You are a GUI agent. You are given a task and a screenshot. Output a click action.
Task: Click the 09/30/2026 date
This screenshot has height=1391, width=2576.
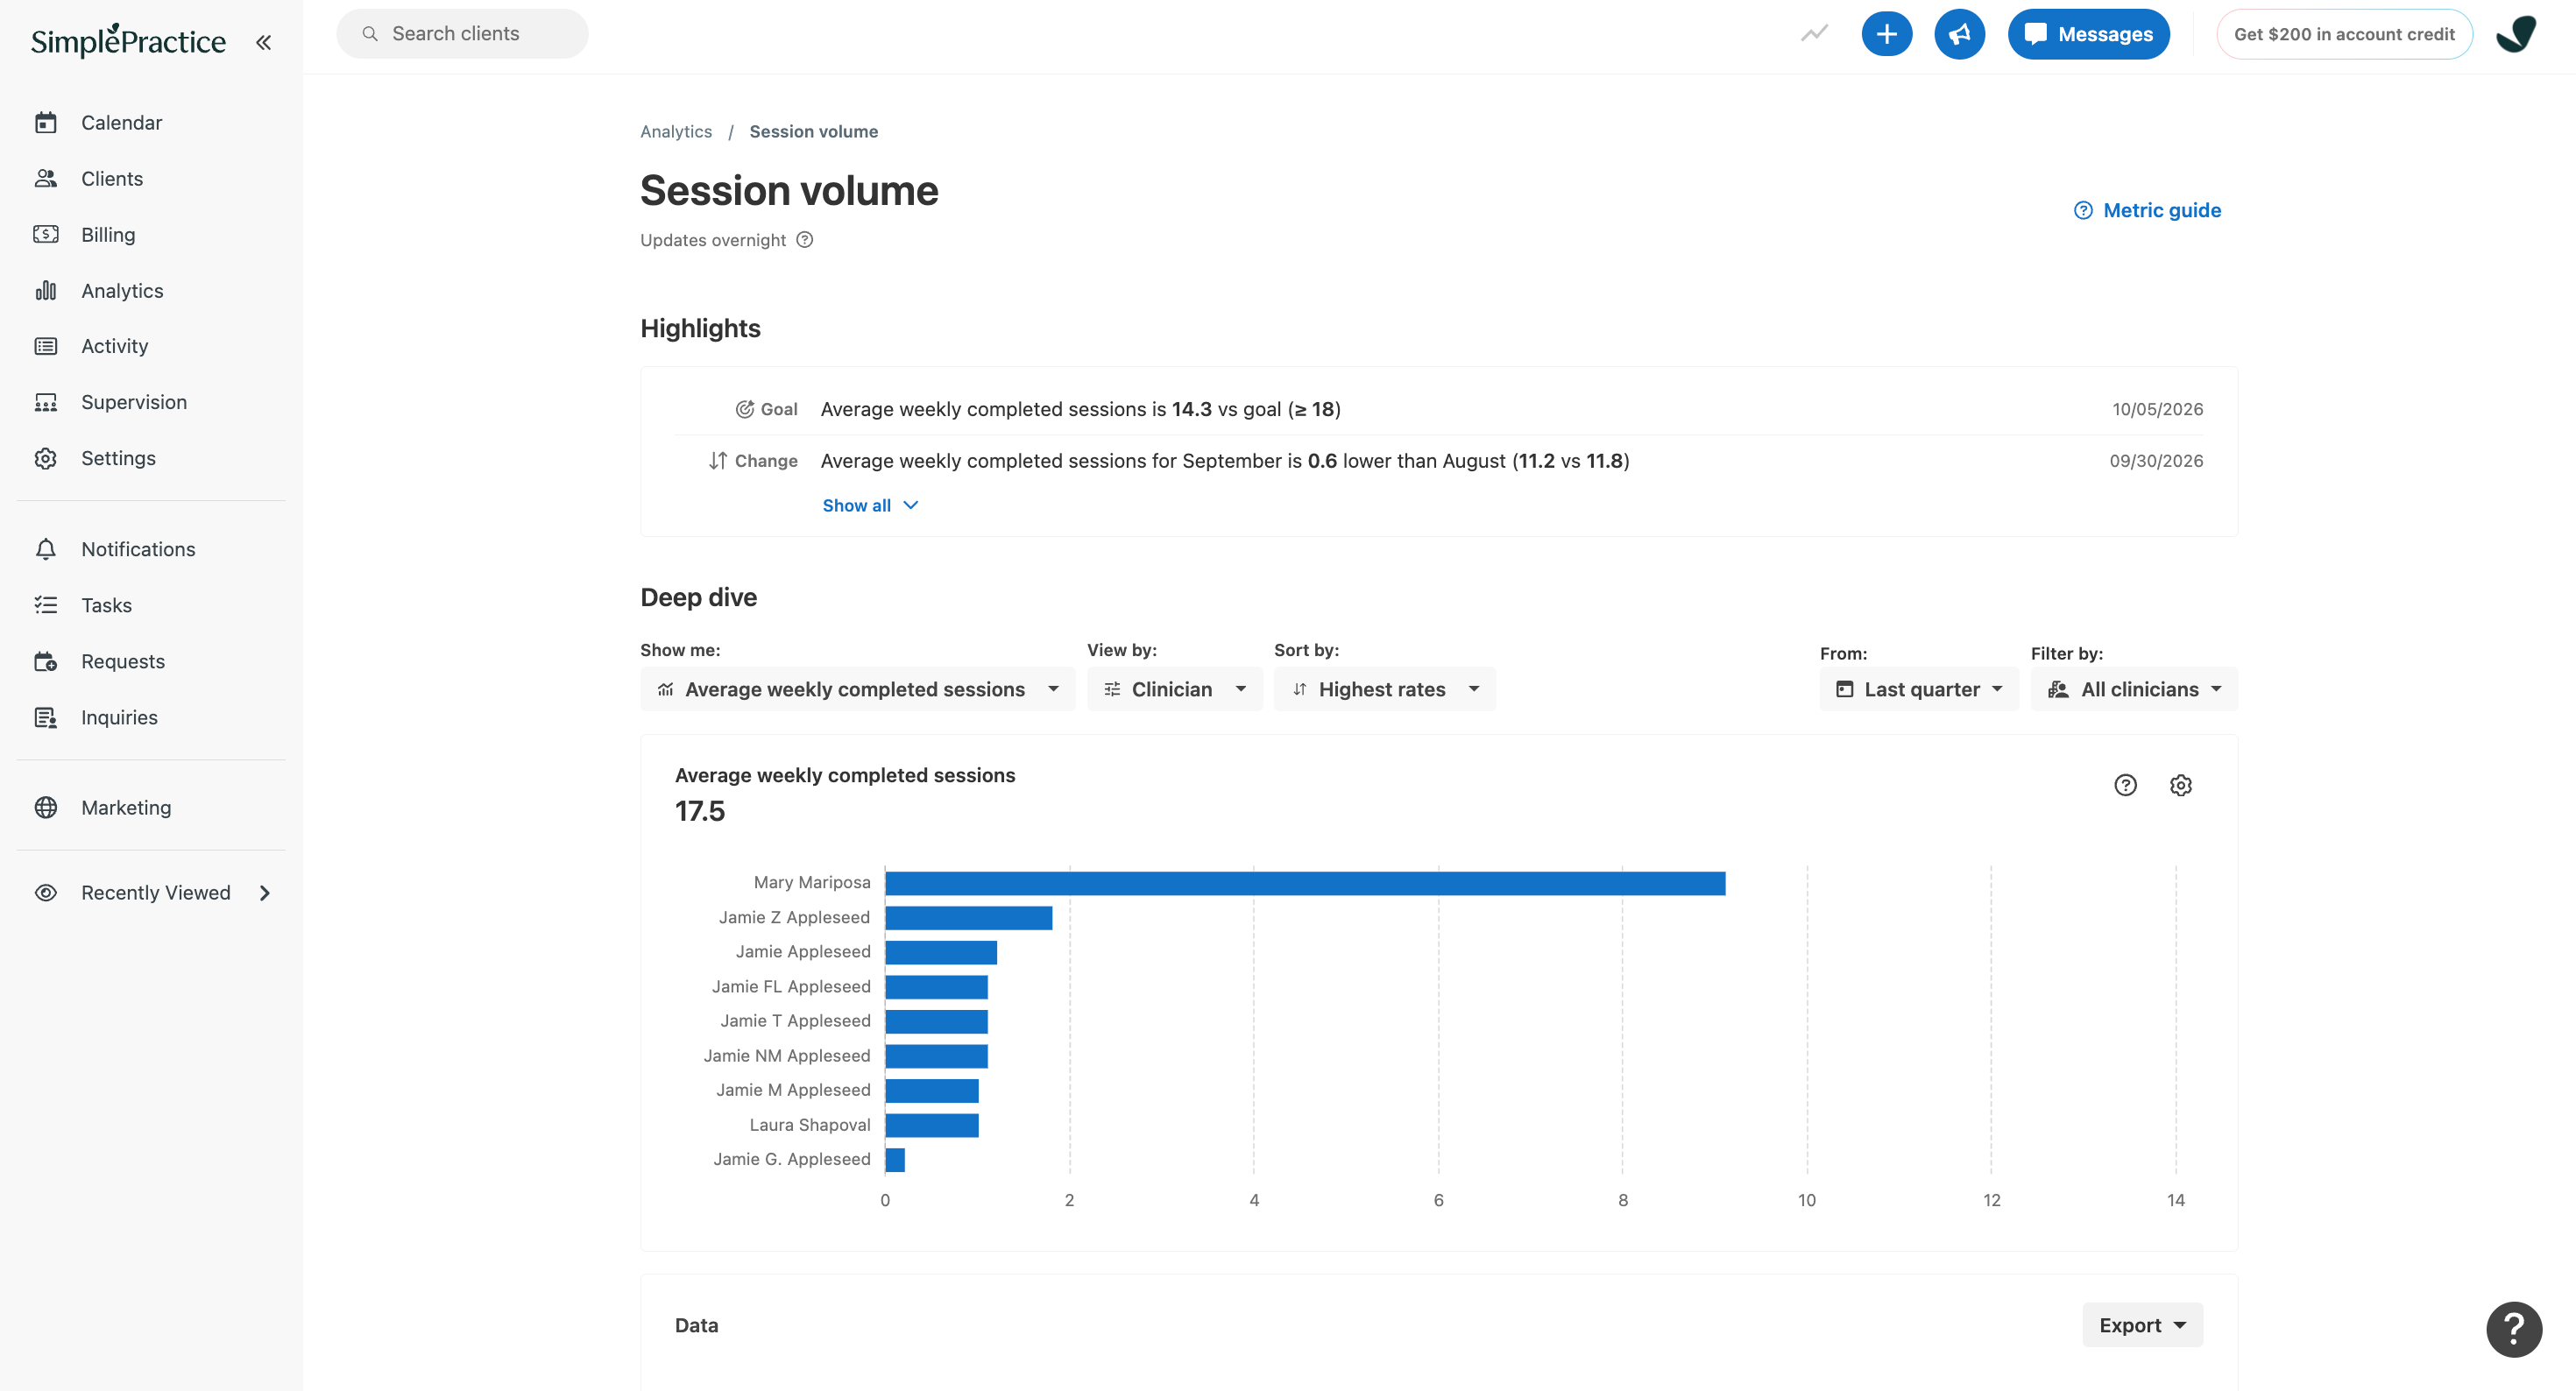click(2156, 461)
